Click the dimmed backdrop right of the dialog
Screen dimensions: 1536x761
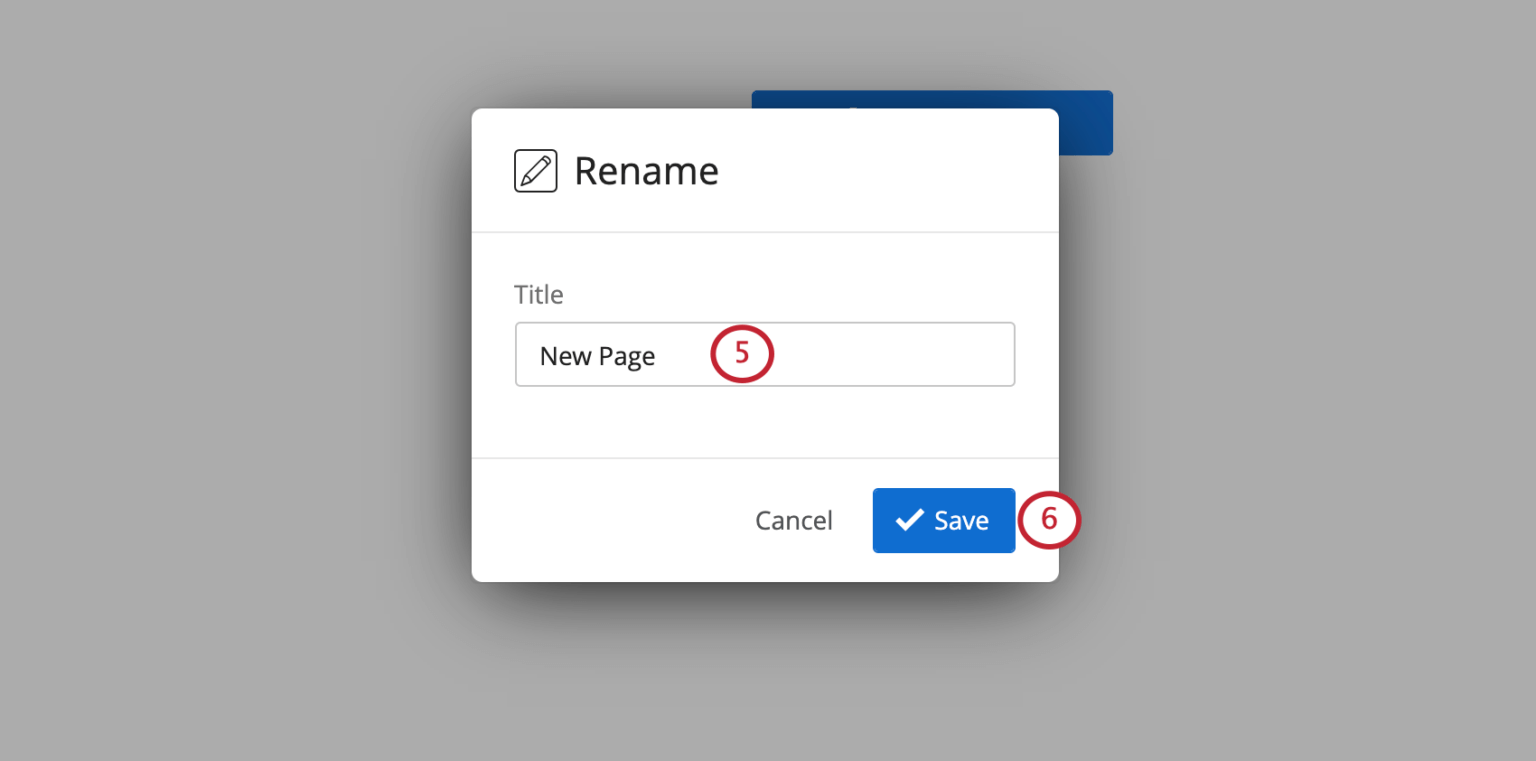[1300, 380]
